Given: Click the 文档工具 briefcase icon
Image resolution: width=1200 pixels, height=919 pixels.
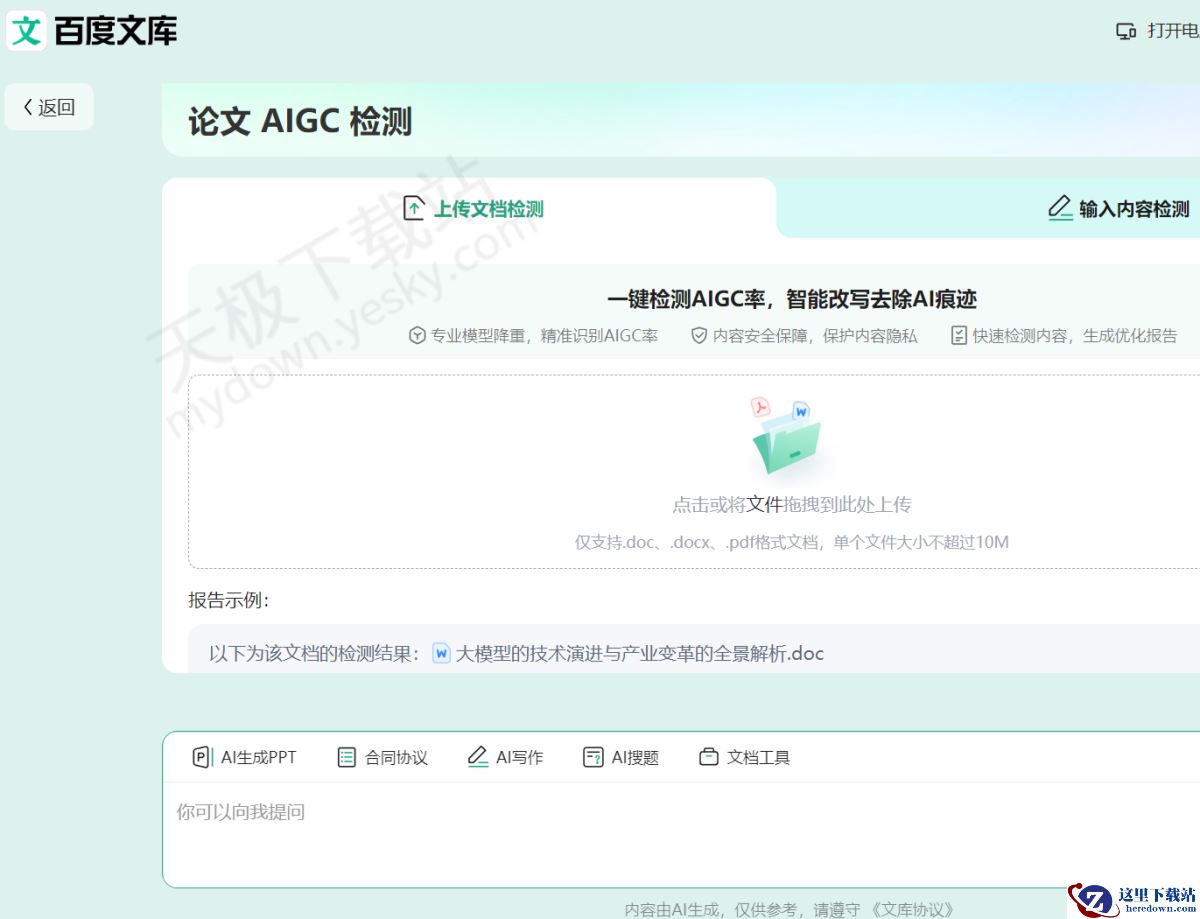Looking at the screenshot, I should (x=711, y=757).
